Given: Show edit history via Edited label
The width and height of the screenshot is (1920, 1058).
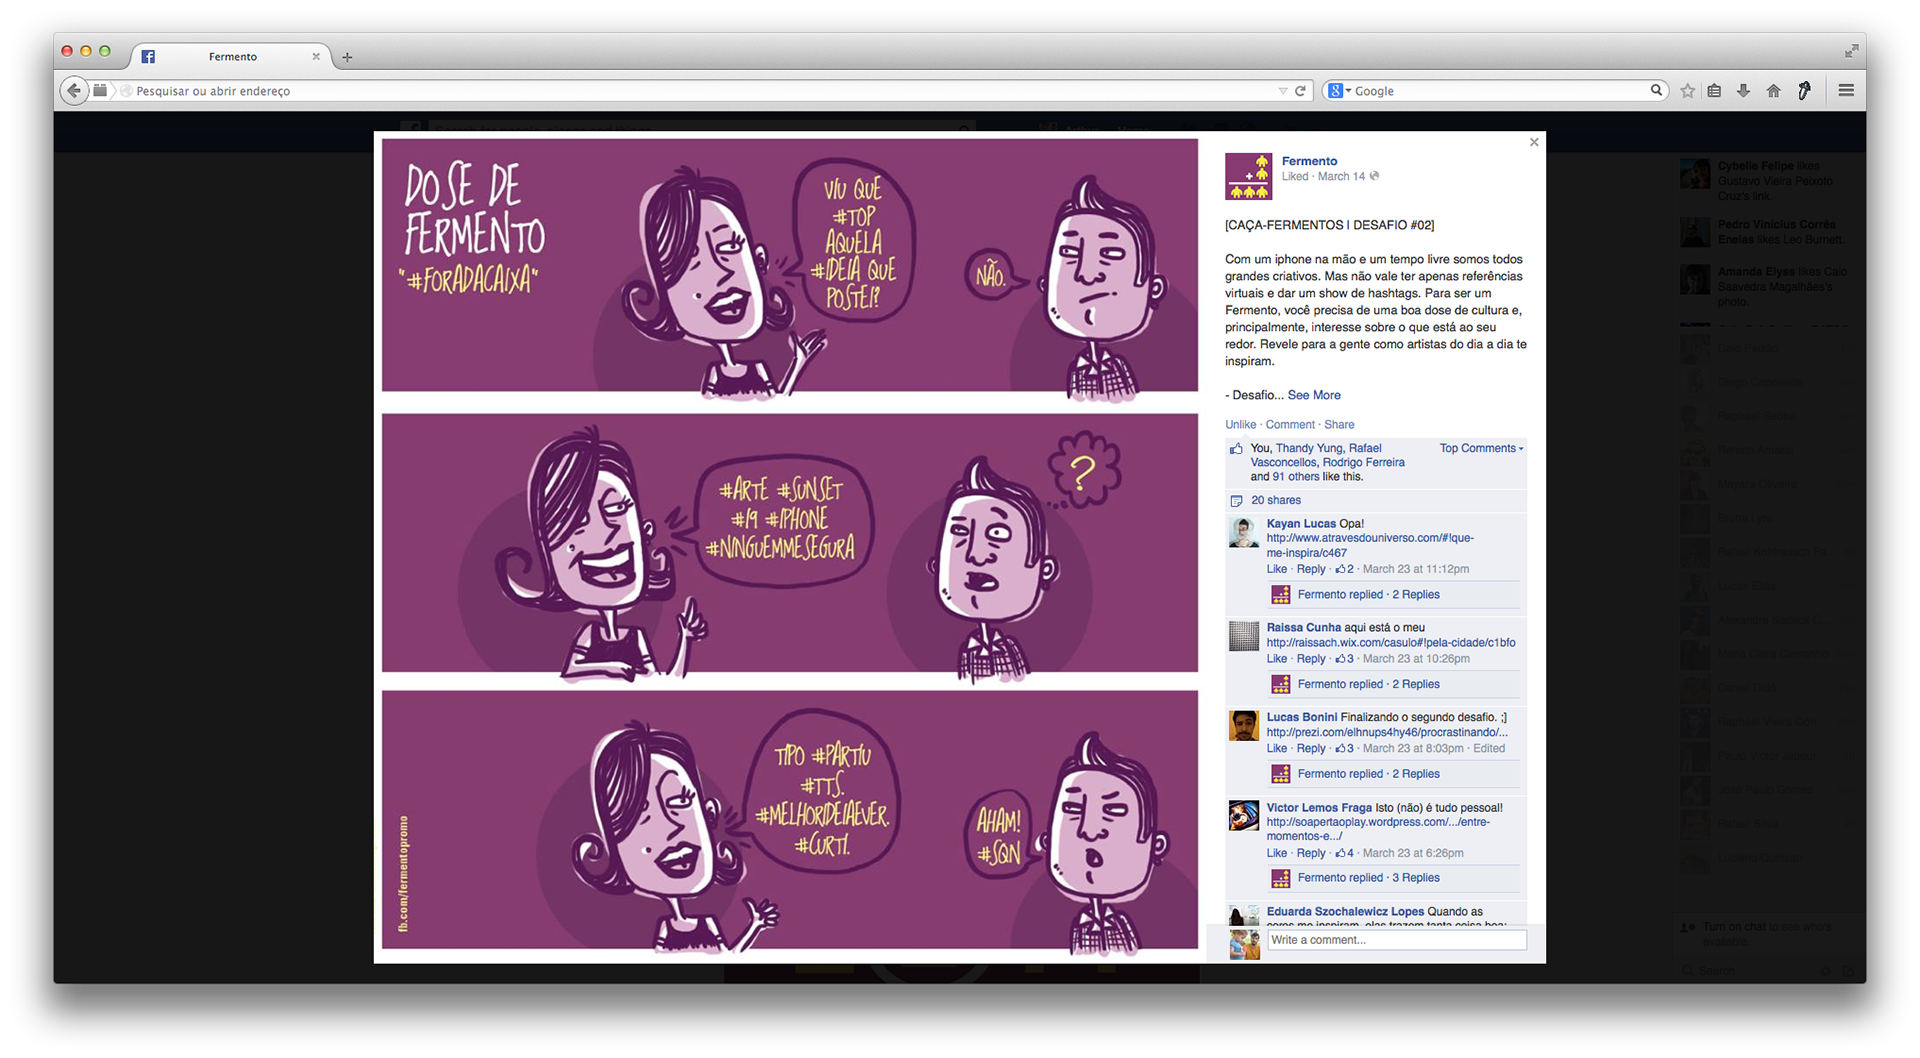Looking at the screenshot, I should tap(1488, 748).
